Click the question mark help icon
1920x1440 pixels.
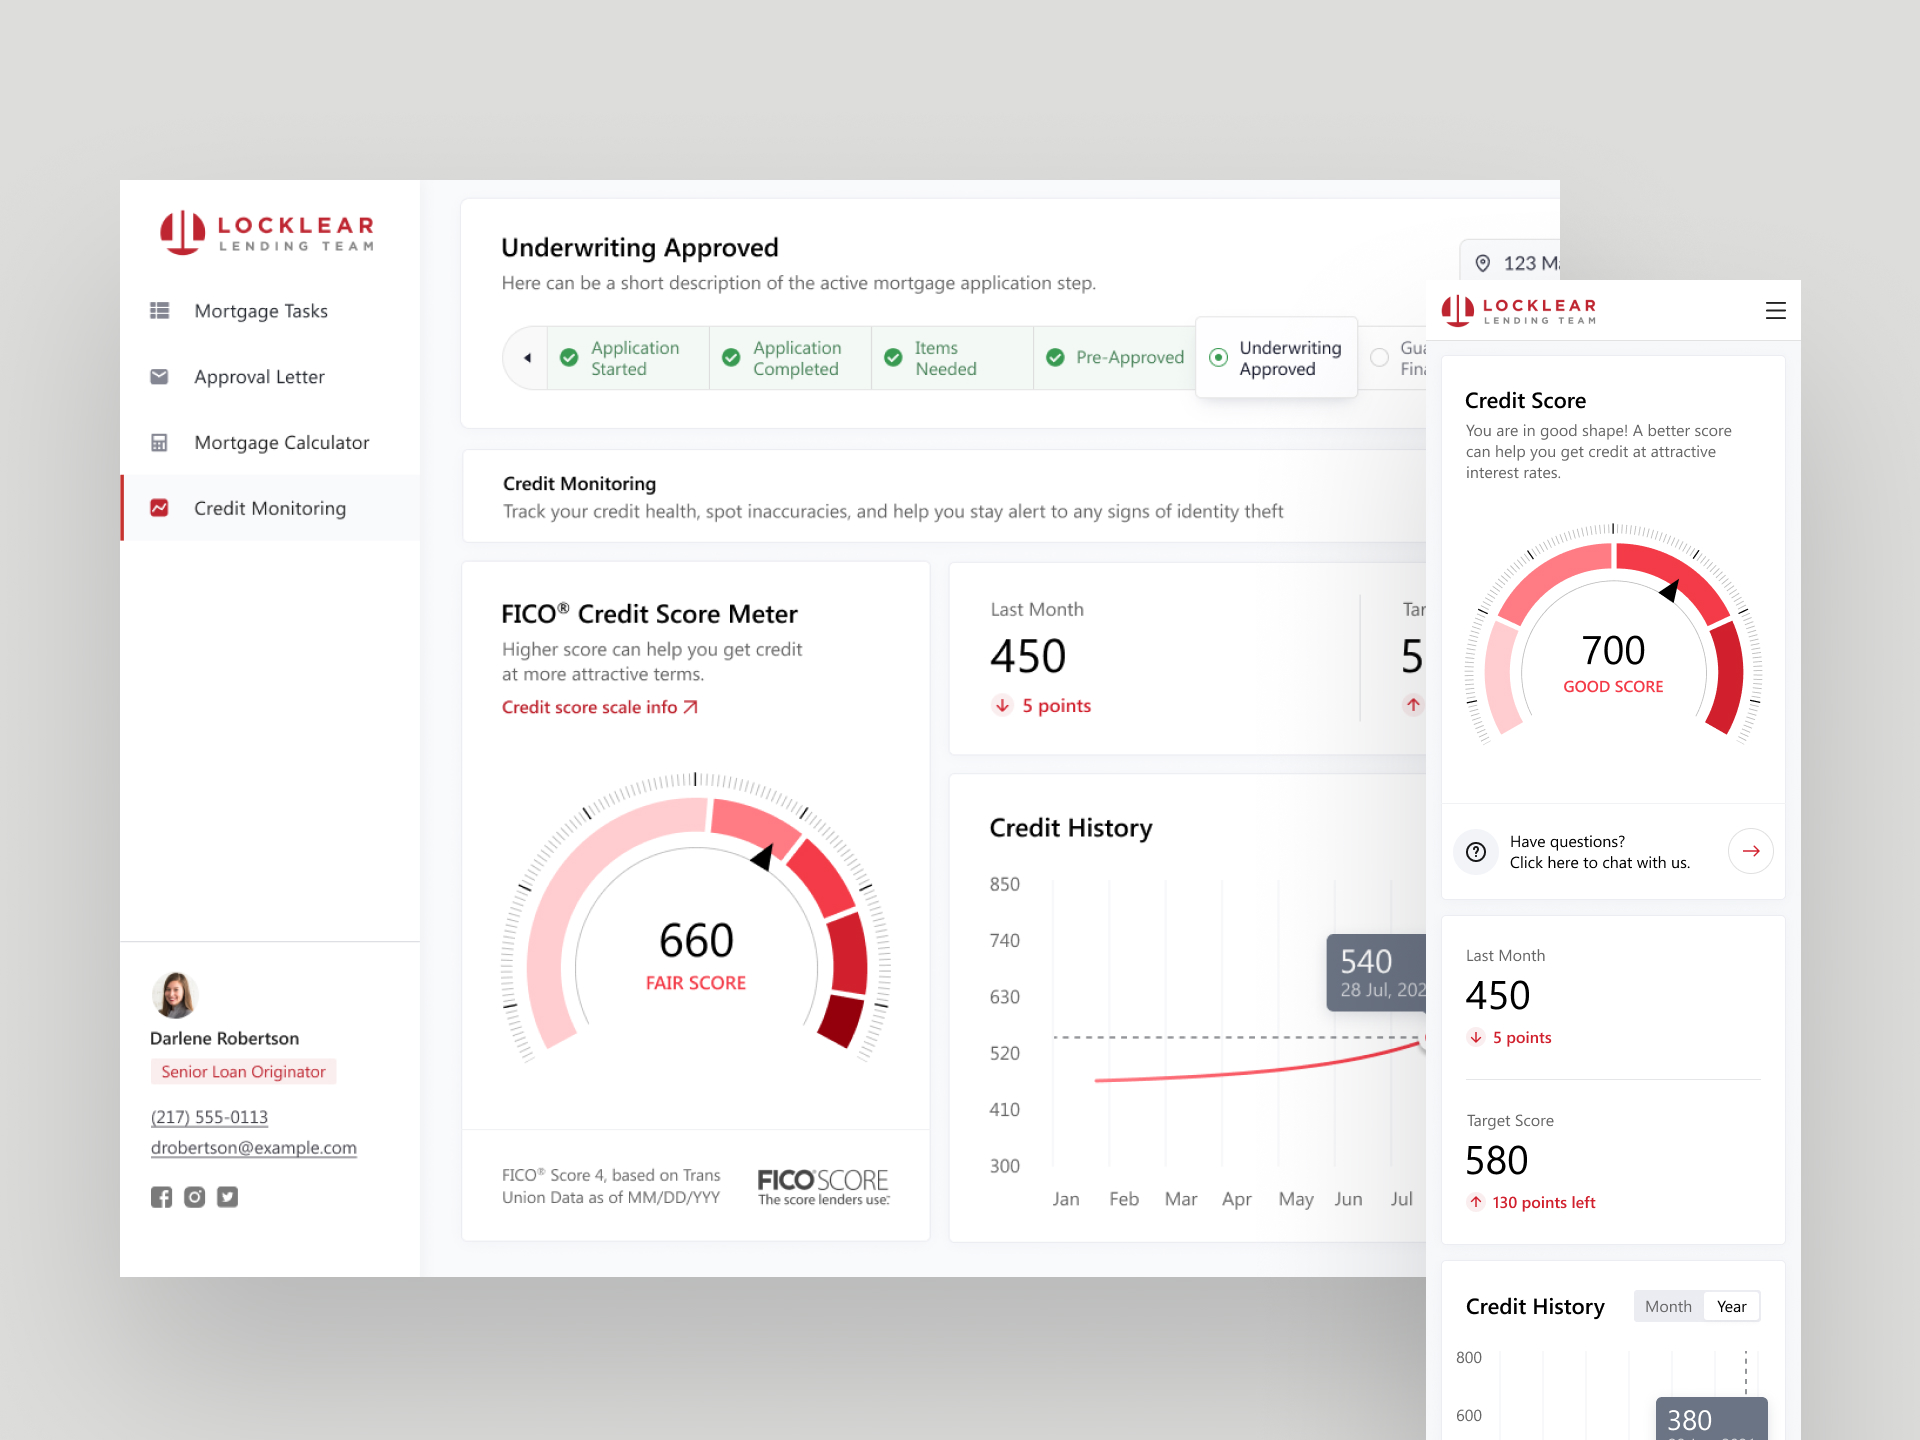(1475, 852)
